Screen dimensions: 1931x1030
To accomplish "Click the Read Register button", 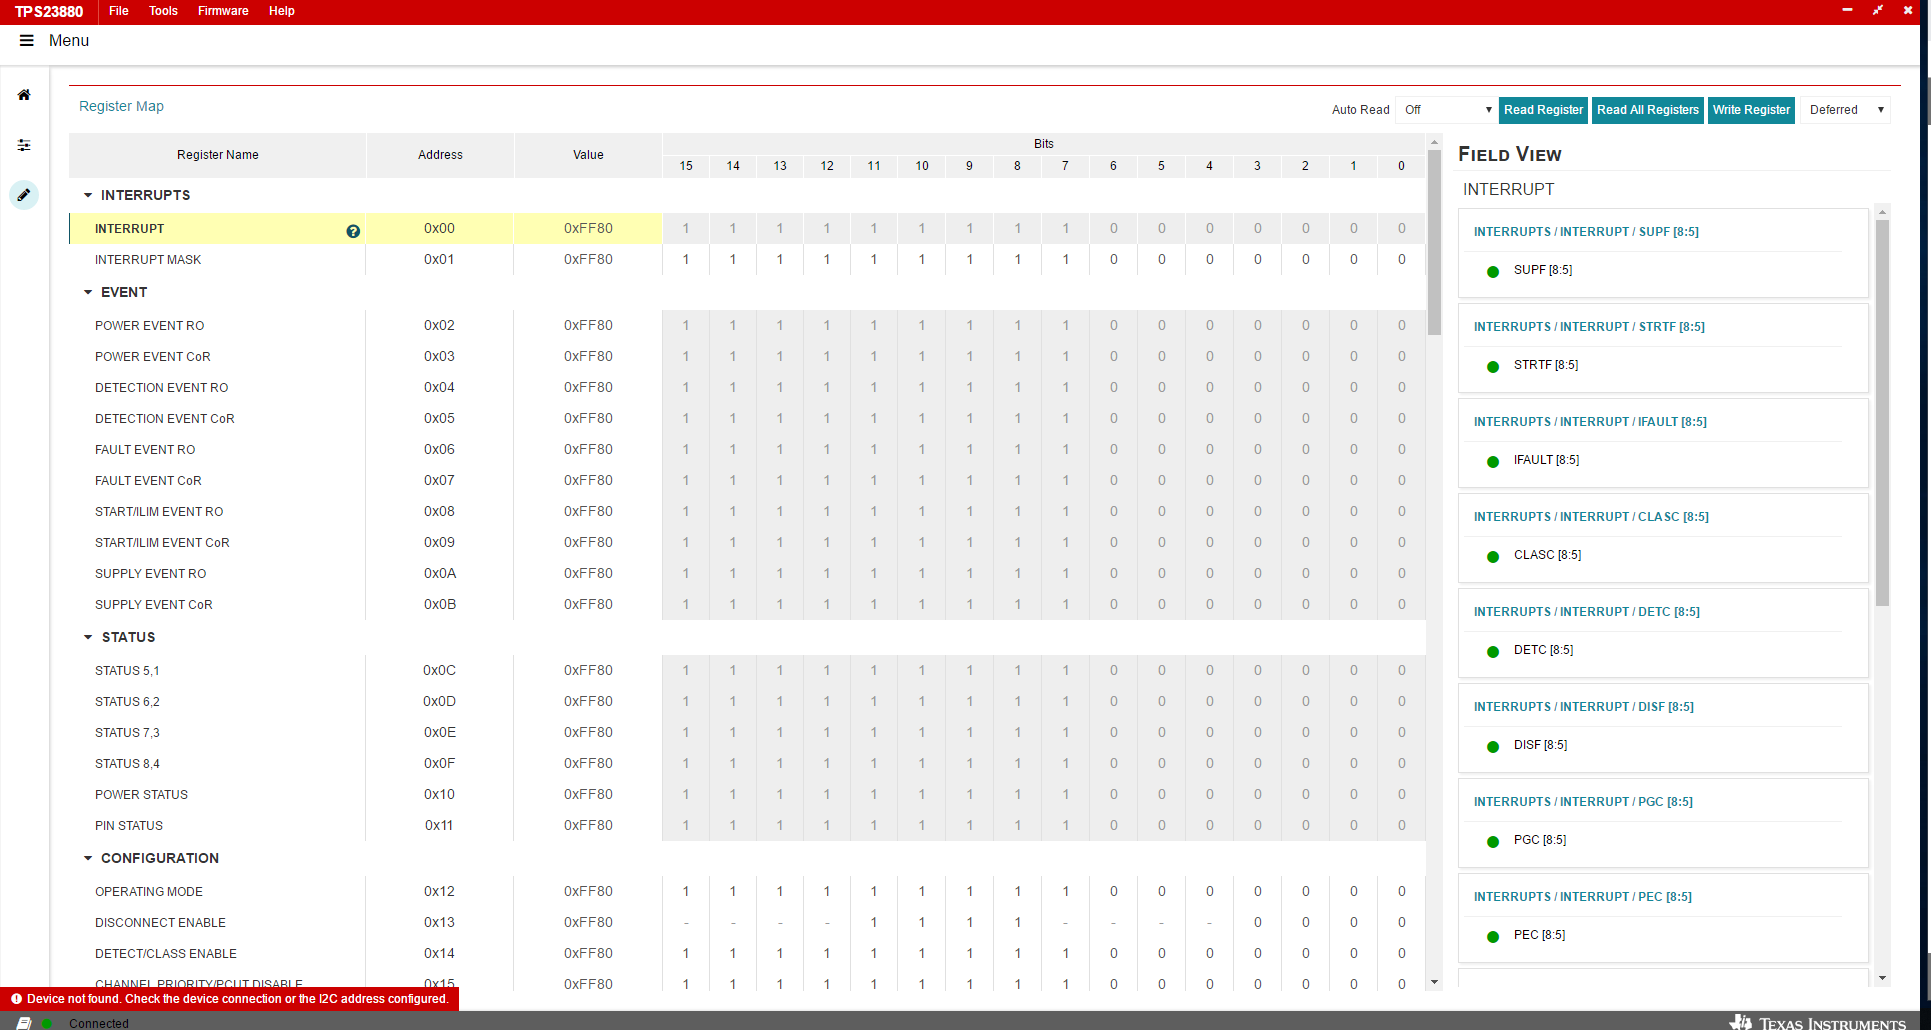I will (x=1543, y=110).
